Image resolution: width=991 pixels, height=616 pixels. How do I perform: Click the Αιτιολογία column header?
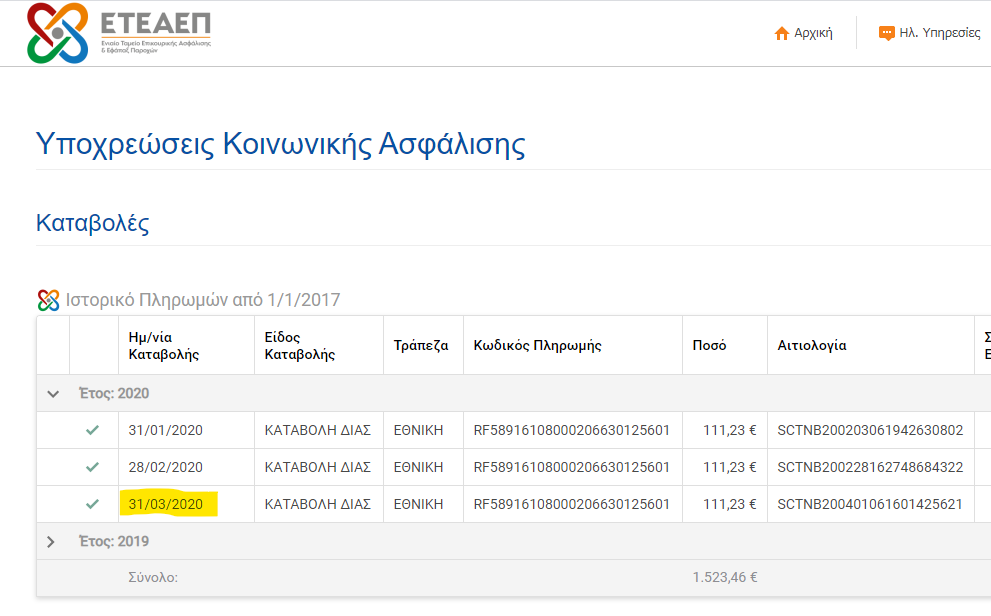(x=812, y=346)
